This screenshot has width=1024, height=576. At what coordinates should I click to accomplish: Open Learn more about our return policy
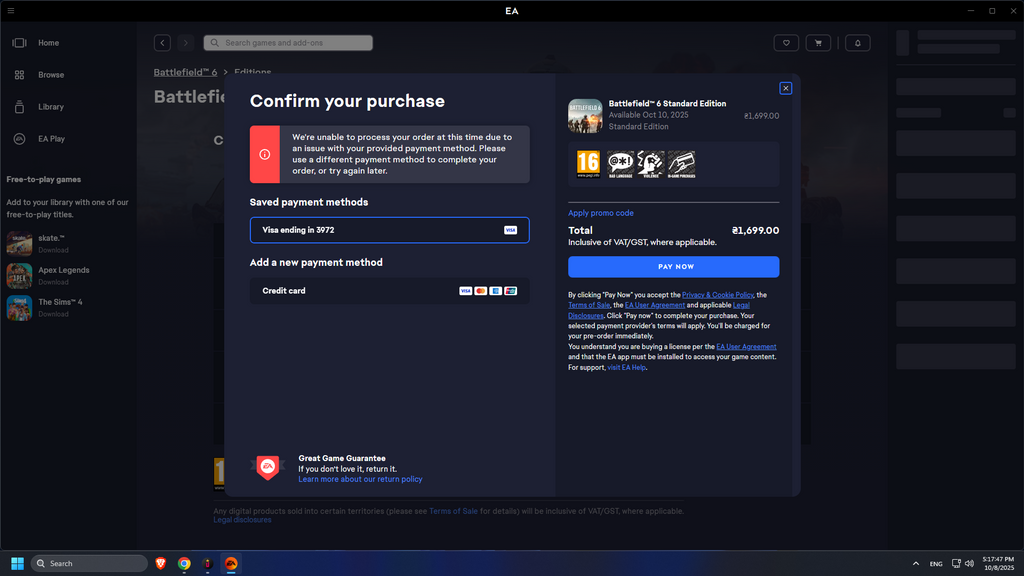pyautogui.click(x=360, y=479)
